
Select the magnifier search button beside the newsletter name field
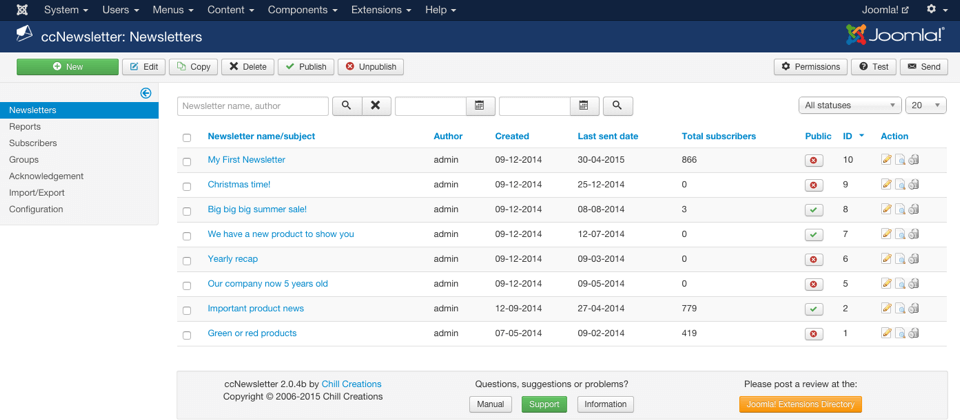[x=347, y=106]
